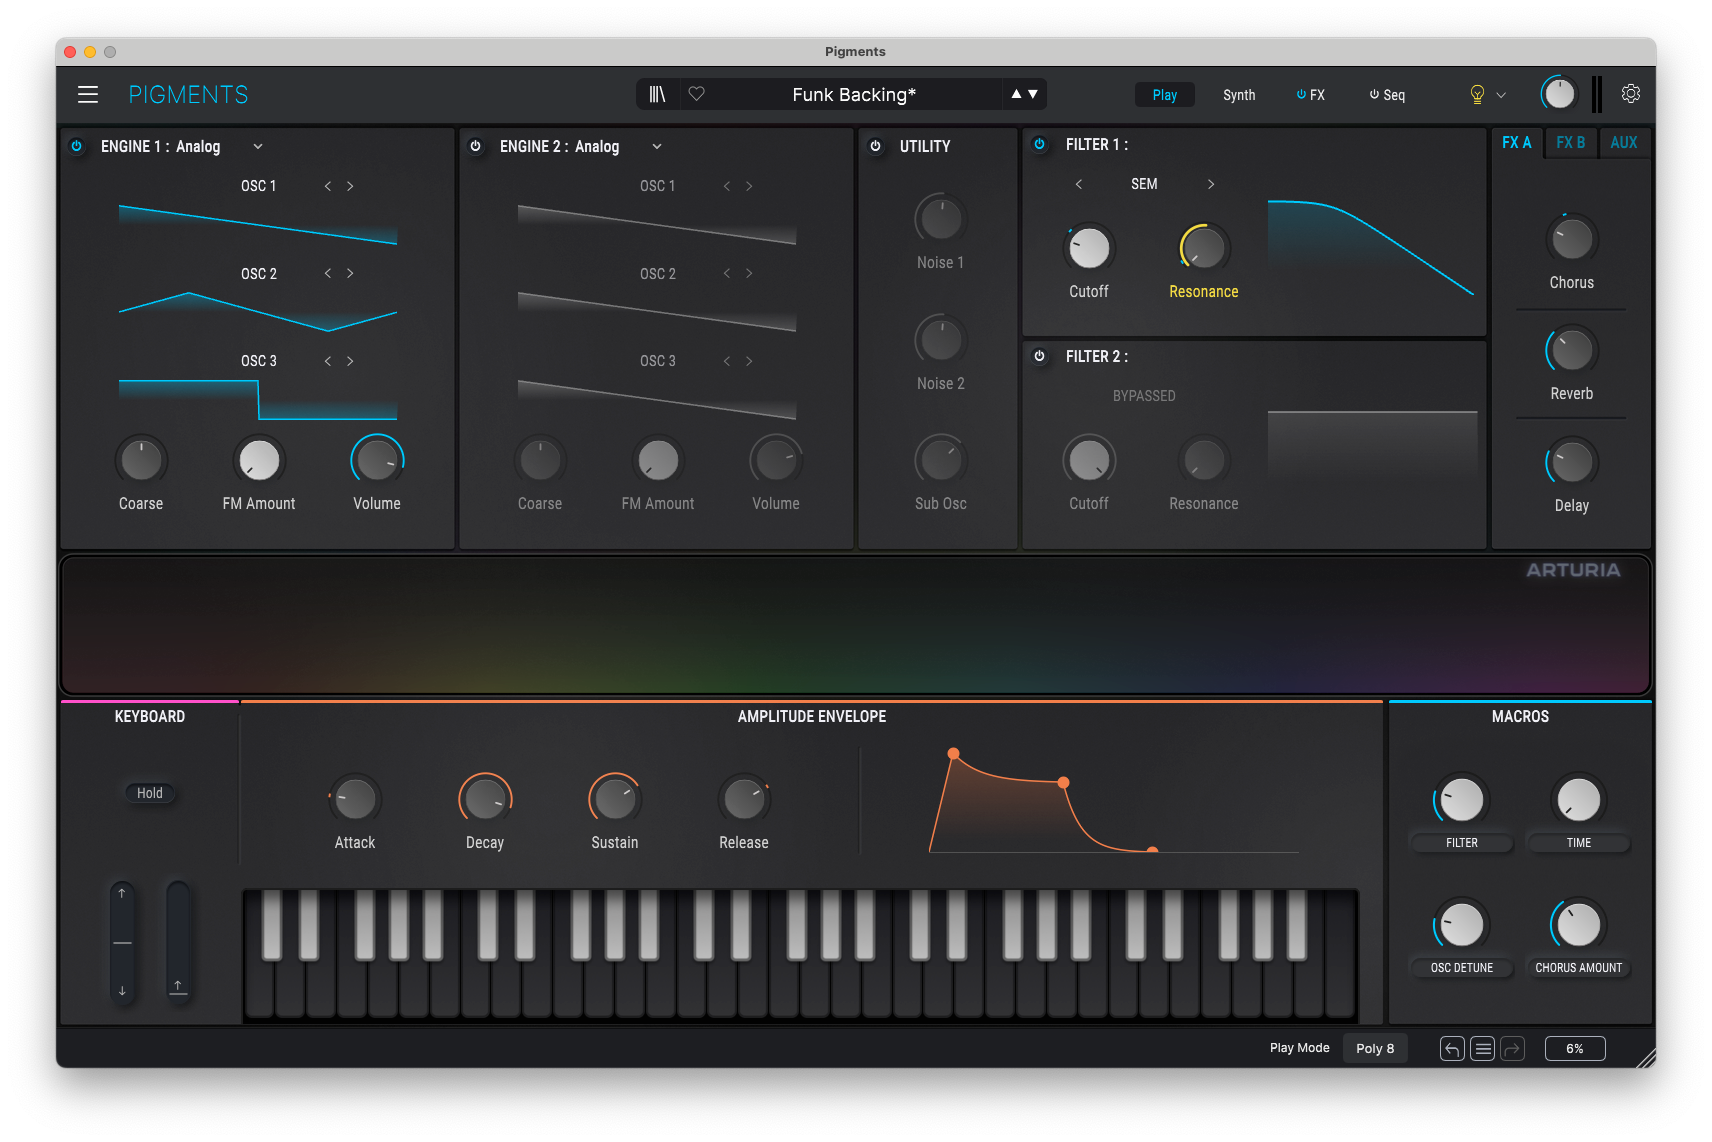The height and width of the screenshot is (1142, 1712).
Task: Select previous waveform for Engine 2 OSC 1
Action: 727,186
